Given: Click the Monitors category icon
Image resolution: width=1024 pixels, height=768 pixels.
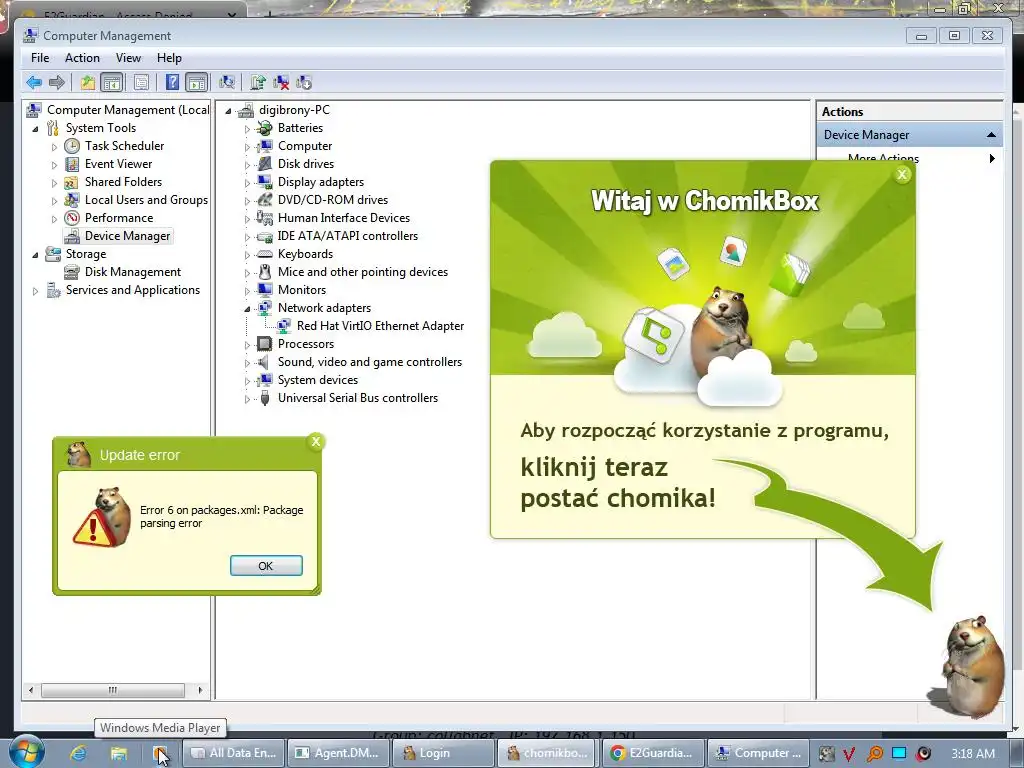Looking at the screenshot, I should pyautogui.click(x=264, y=289).
